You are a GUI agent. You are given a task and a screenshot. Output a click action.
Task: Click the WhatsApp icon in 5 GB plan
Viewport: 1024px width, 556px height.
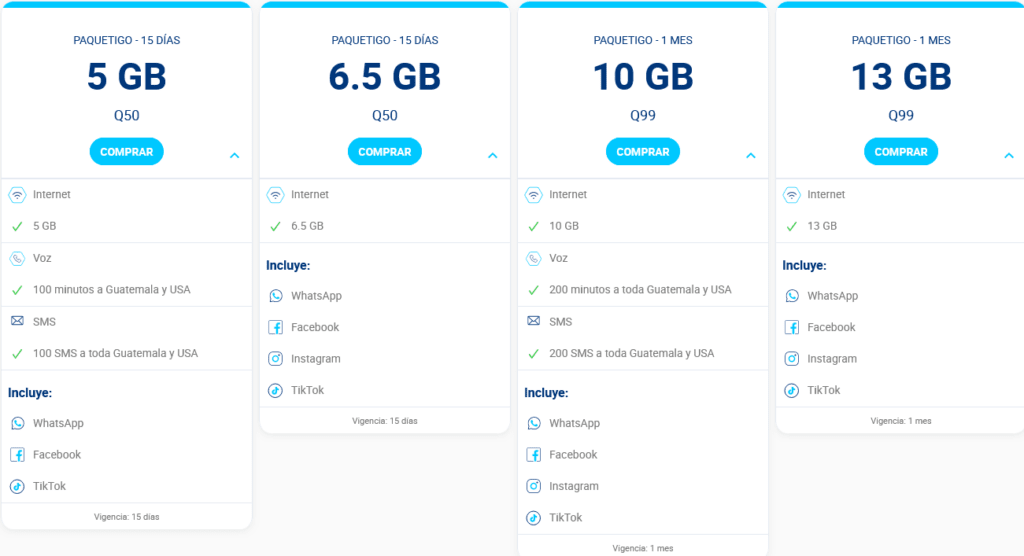17,423
